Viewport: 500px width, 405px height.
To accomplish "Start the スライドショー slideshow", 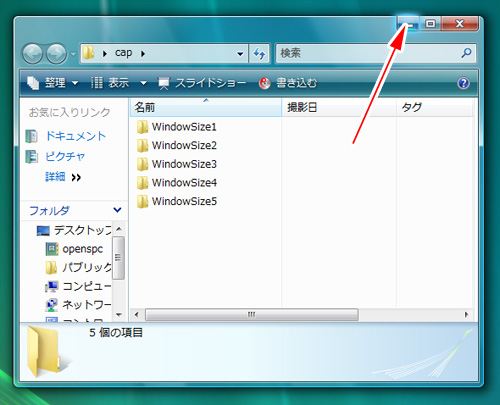I will tap(202, 83).
